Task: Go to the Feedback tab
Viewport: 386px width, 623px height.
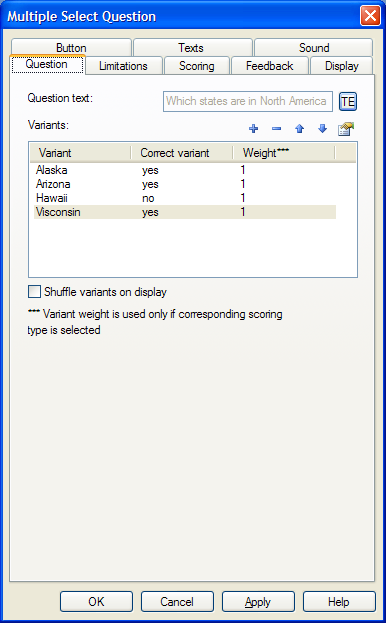Action: pyautogui.click(x=270, y=66)
